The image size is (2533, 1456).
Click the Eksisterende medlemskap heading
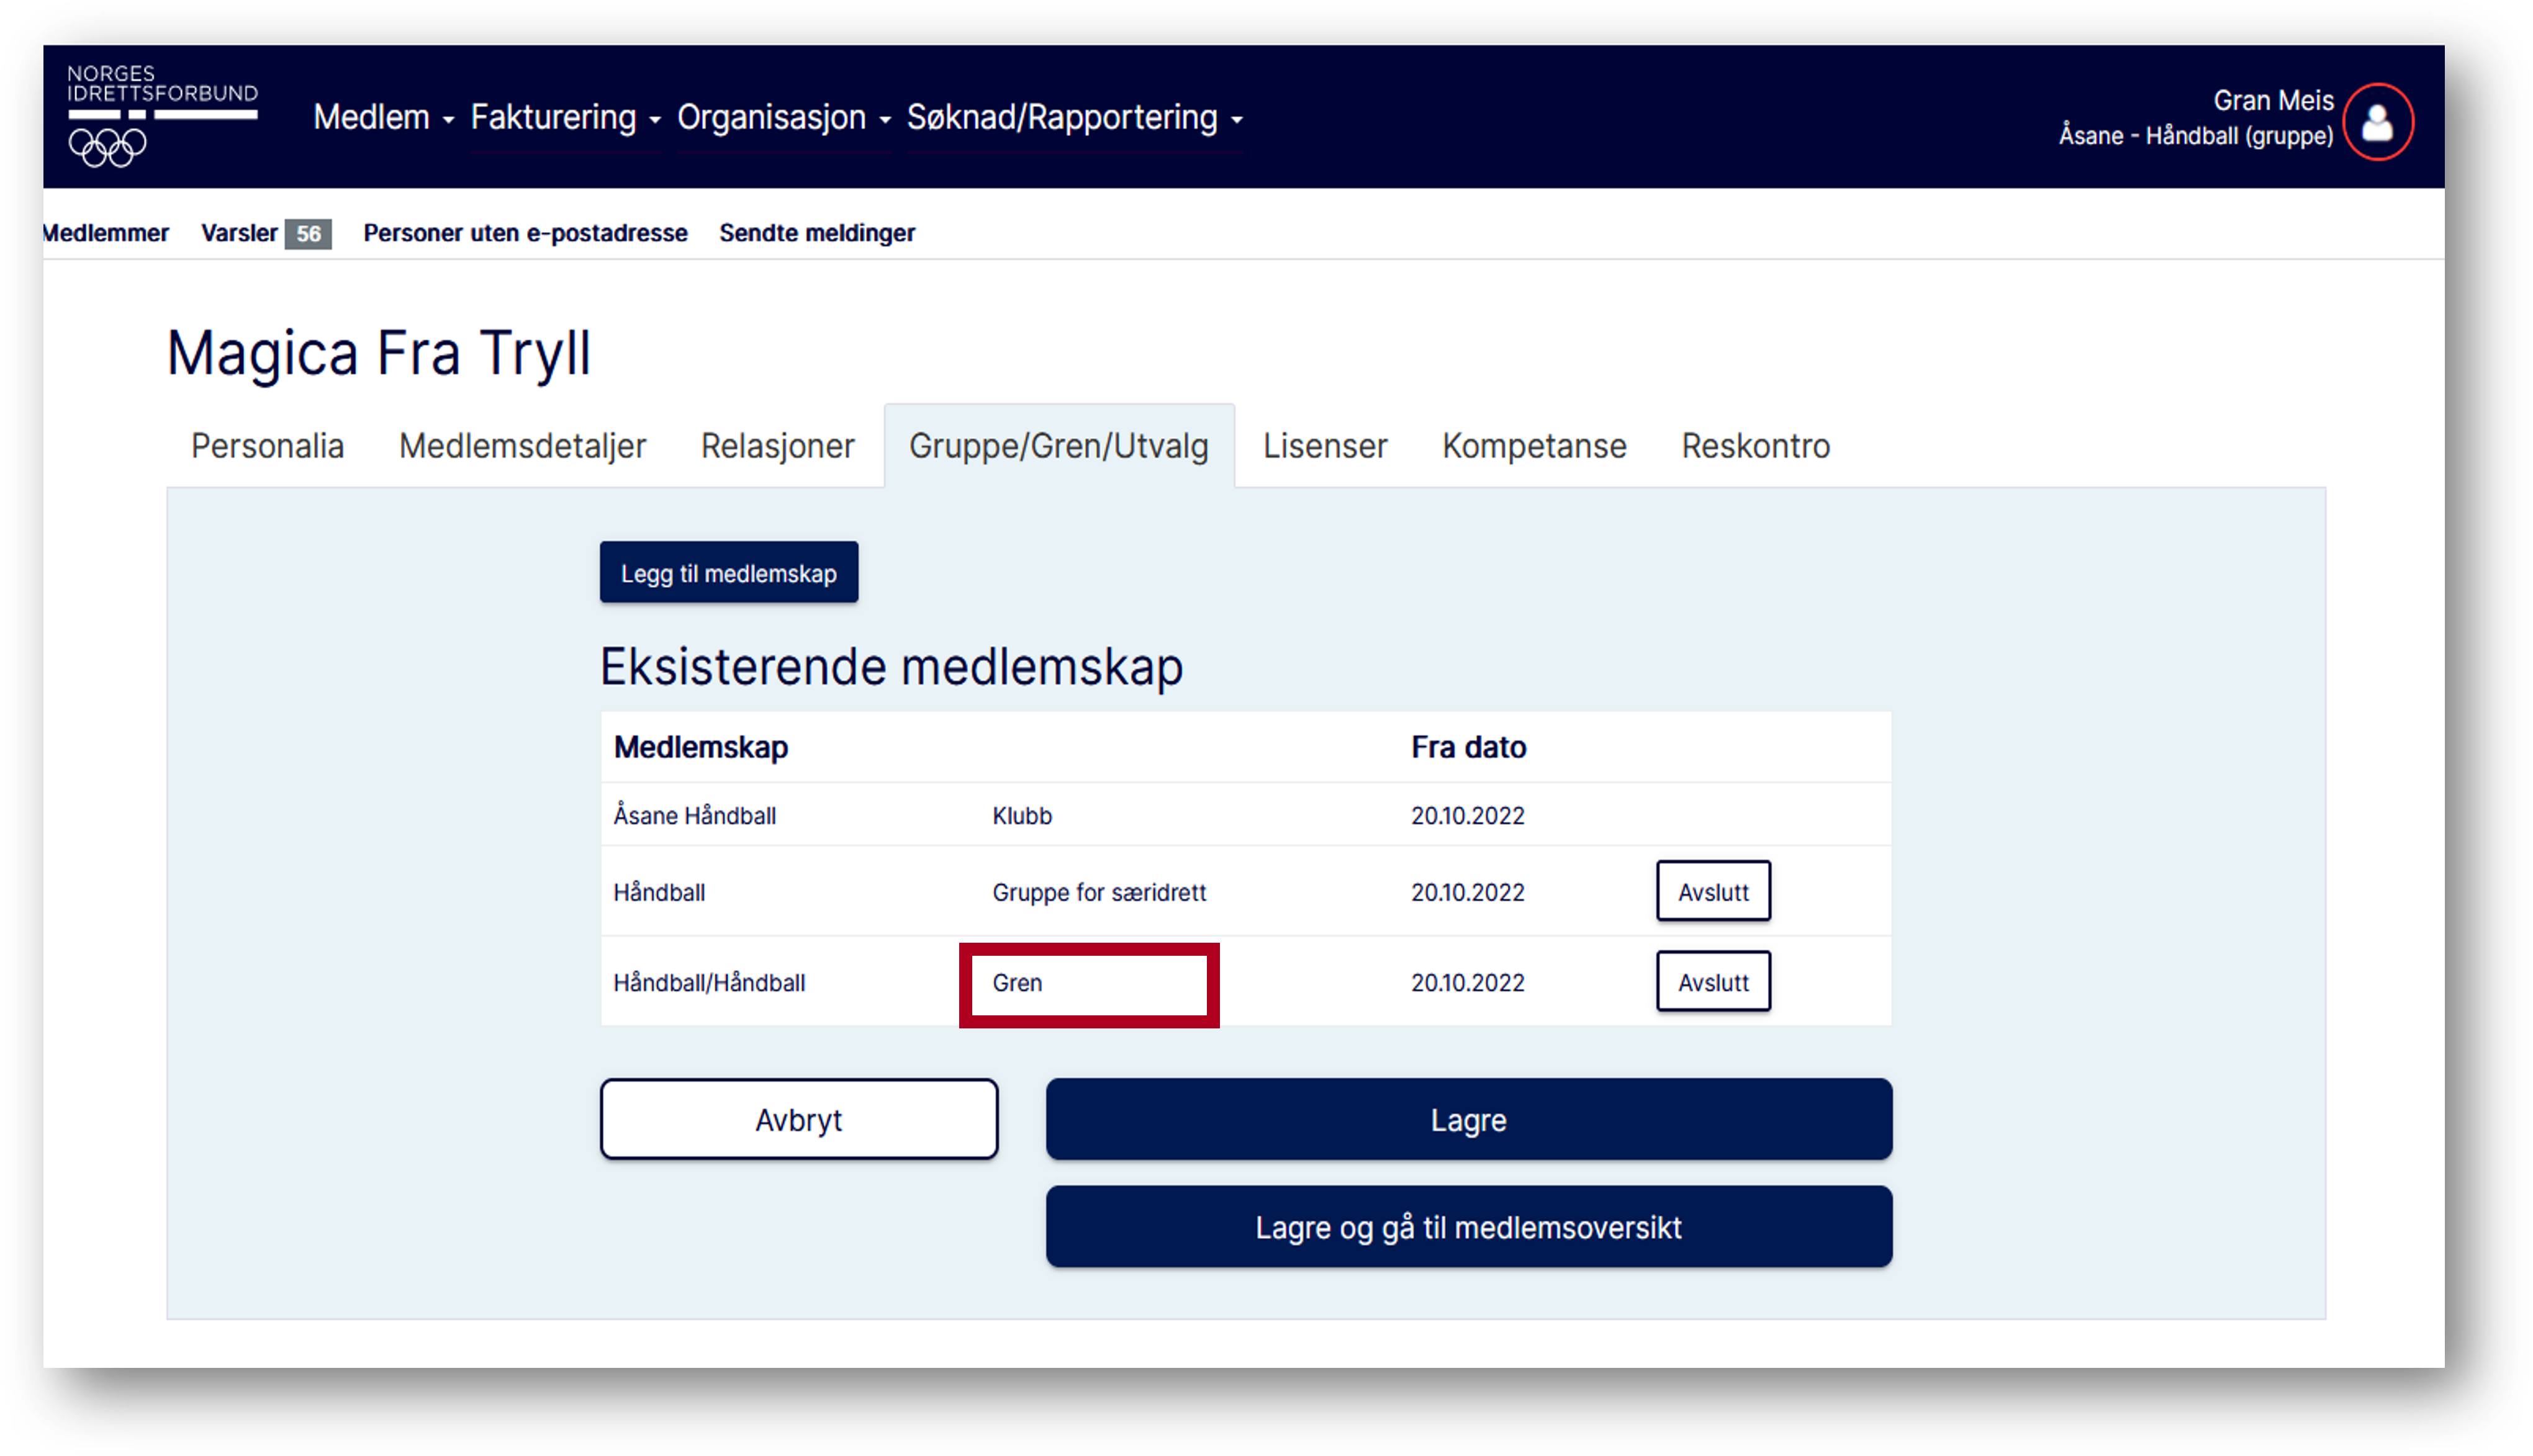pyautogui.click(x=891, y=667)
